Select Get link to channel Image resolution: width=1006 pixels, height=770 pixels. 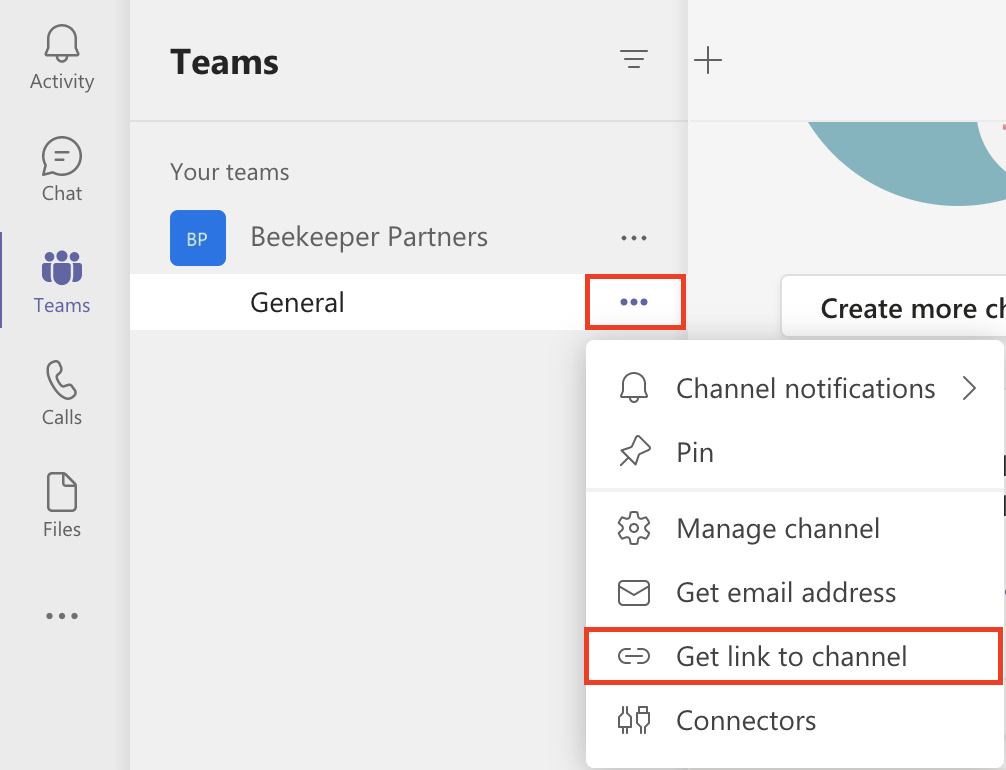(792, 657)
